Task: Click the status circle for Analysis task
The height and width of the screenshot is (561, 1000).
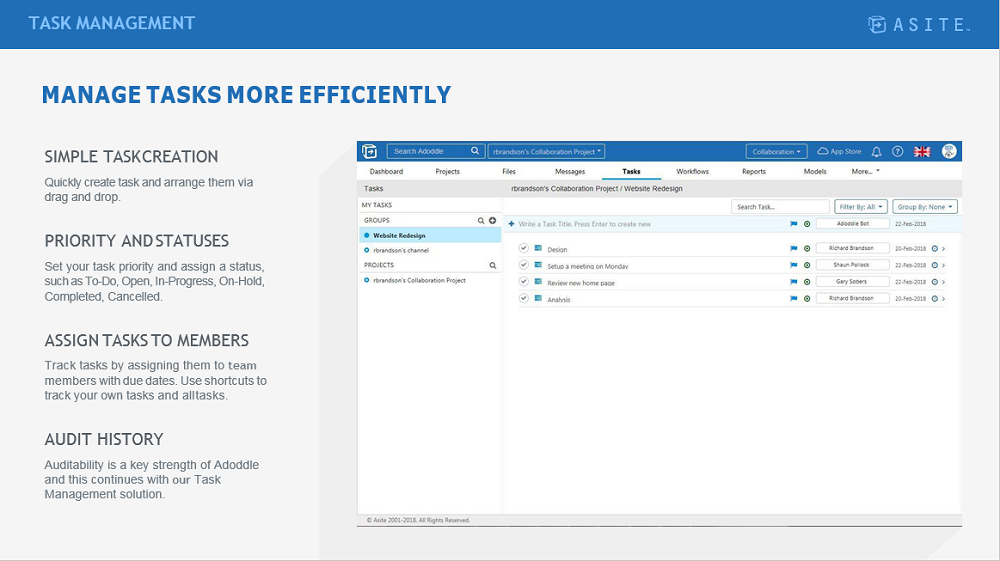Action: 807,298
